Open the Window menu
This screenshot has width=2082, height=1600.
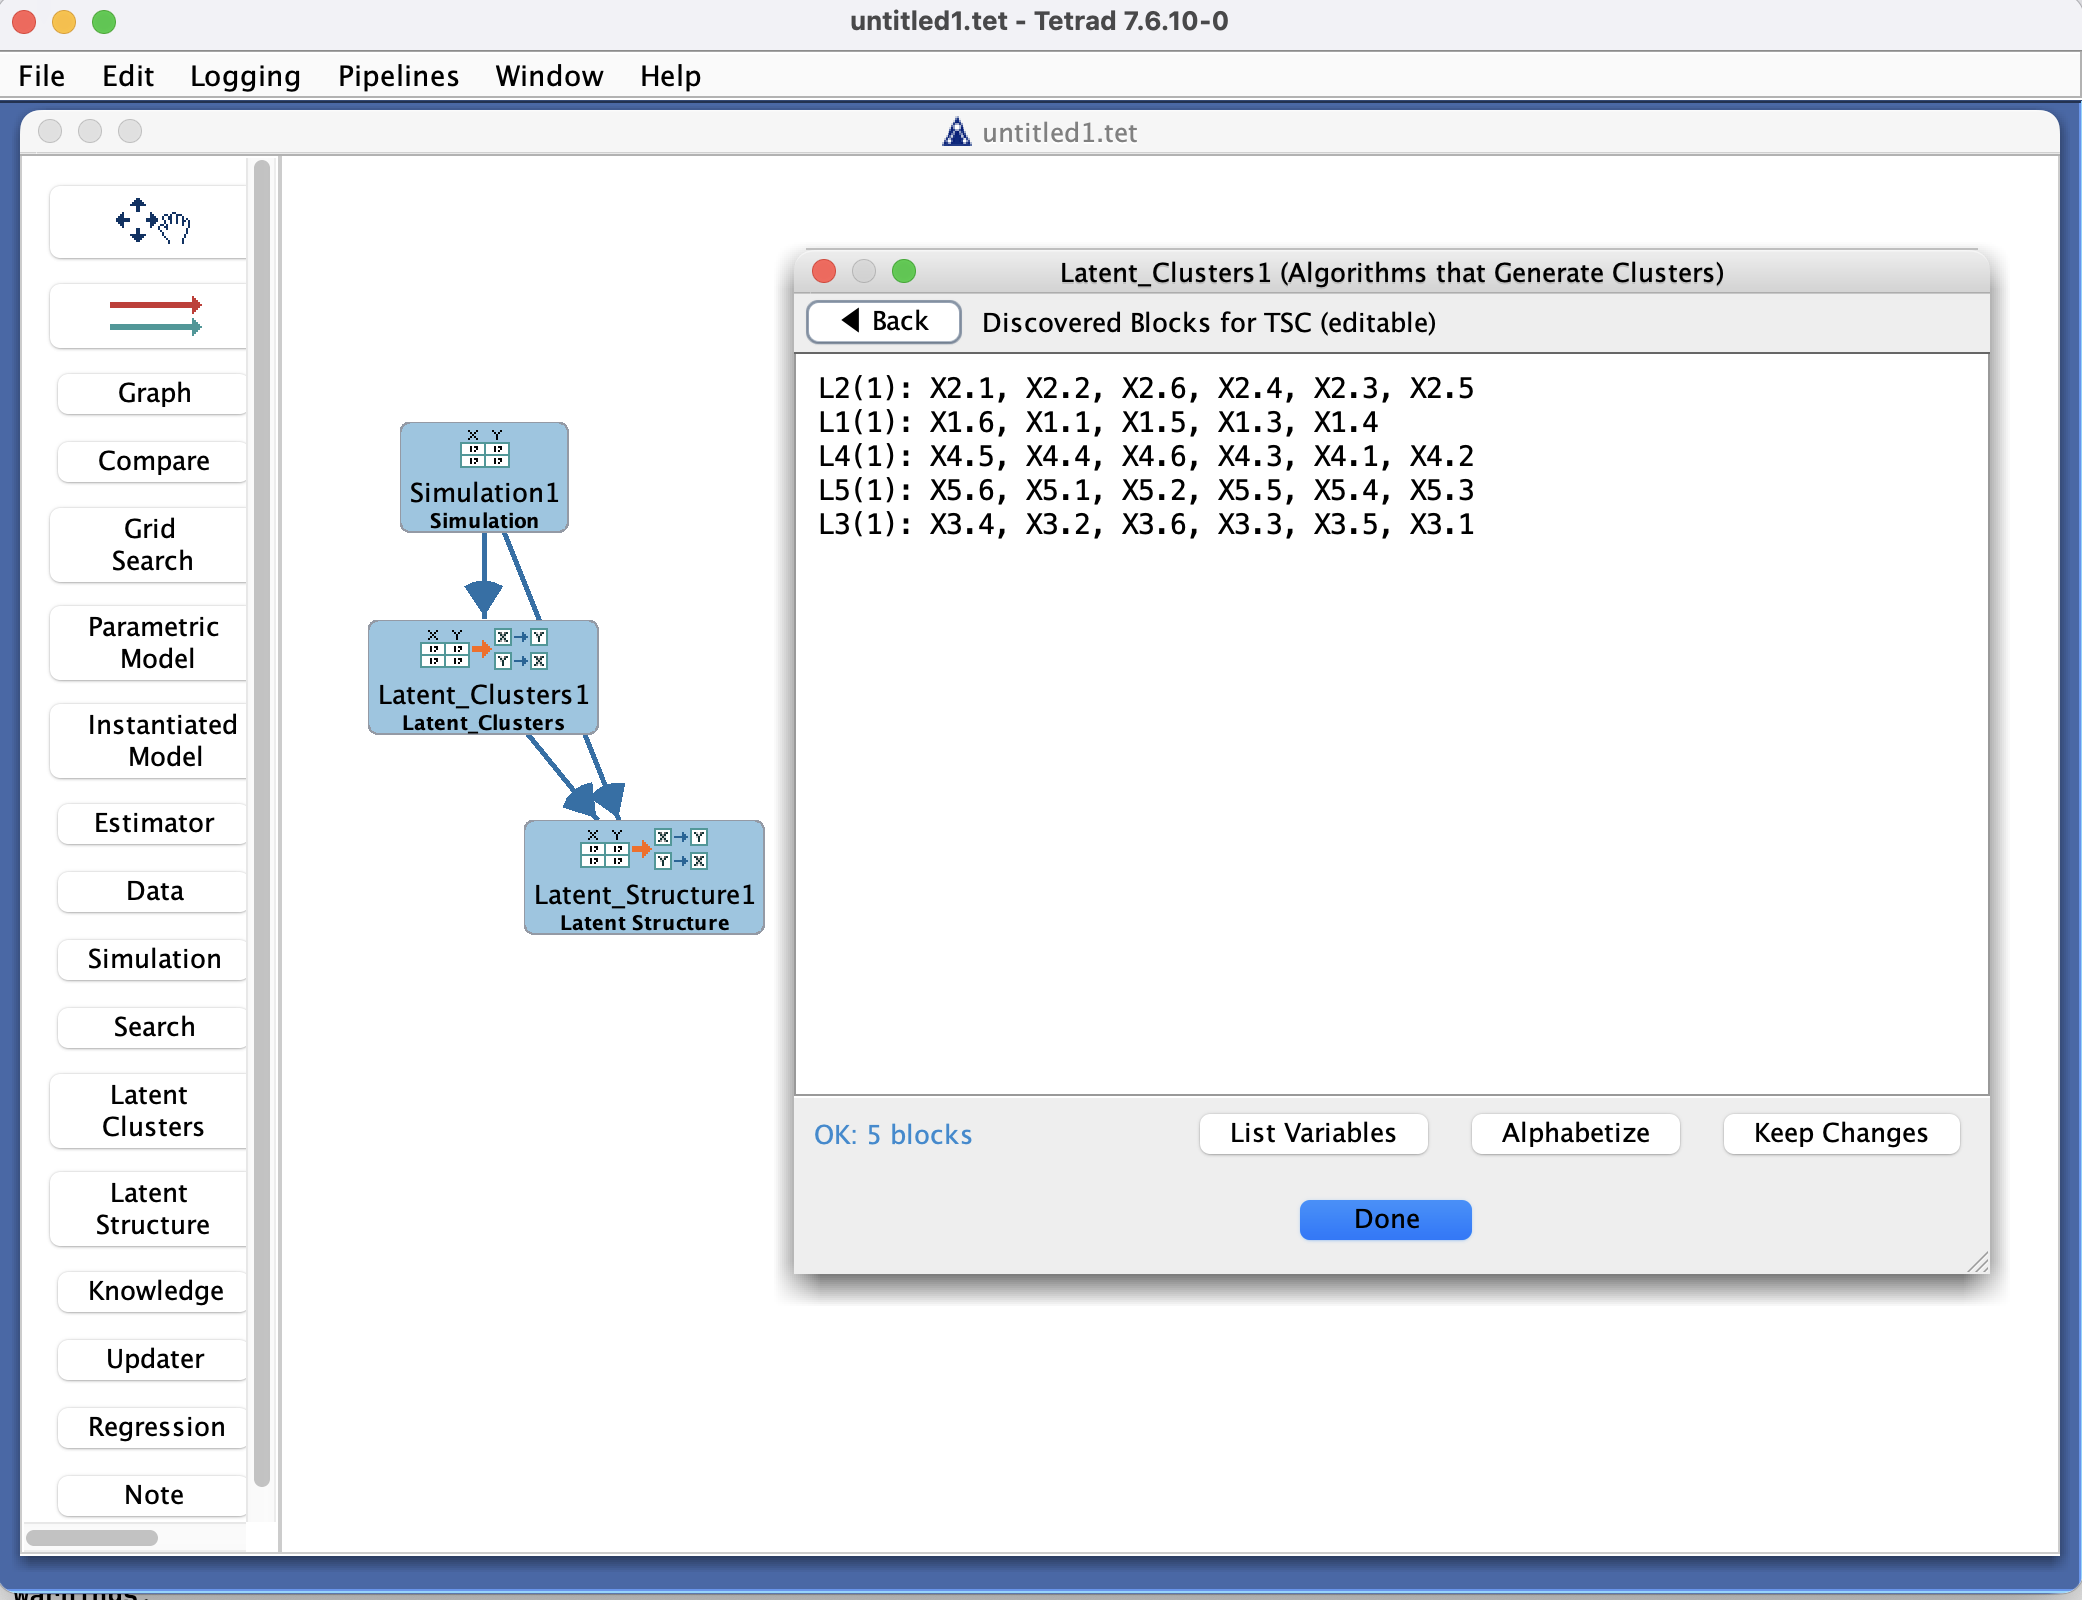pos(549,76)
